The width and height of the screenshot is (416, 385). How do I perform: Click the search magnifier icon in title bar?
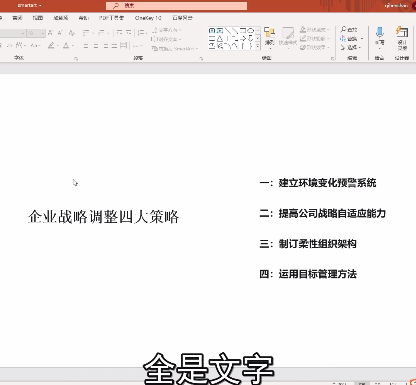116,6
